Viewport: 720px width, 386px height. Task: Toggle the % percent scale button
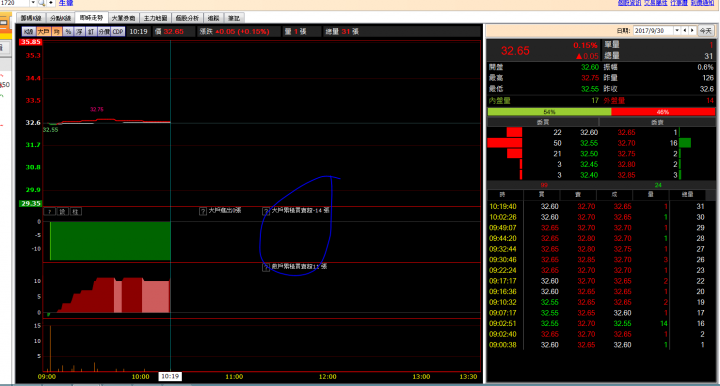[68, 32]
